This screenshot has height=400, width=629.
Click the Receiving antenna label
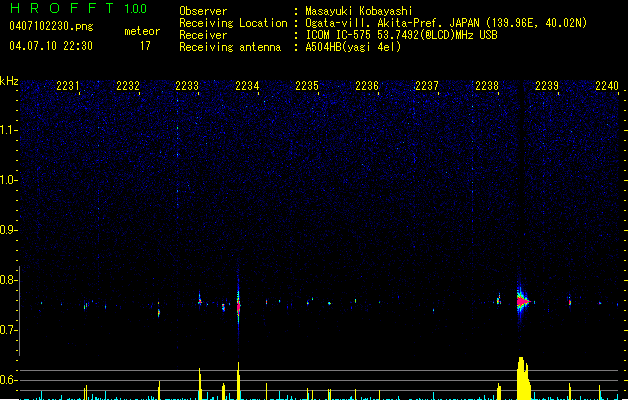click(230, 47)
